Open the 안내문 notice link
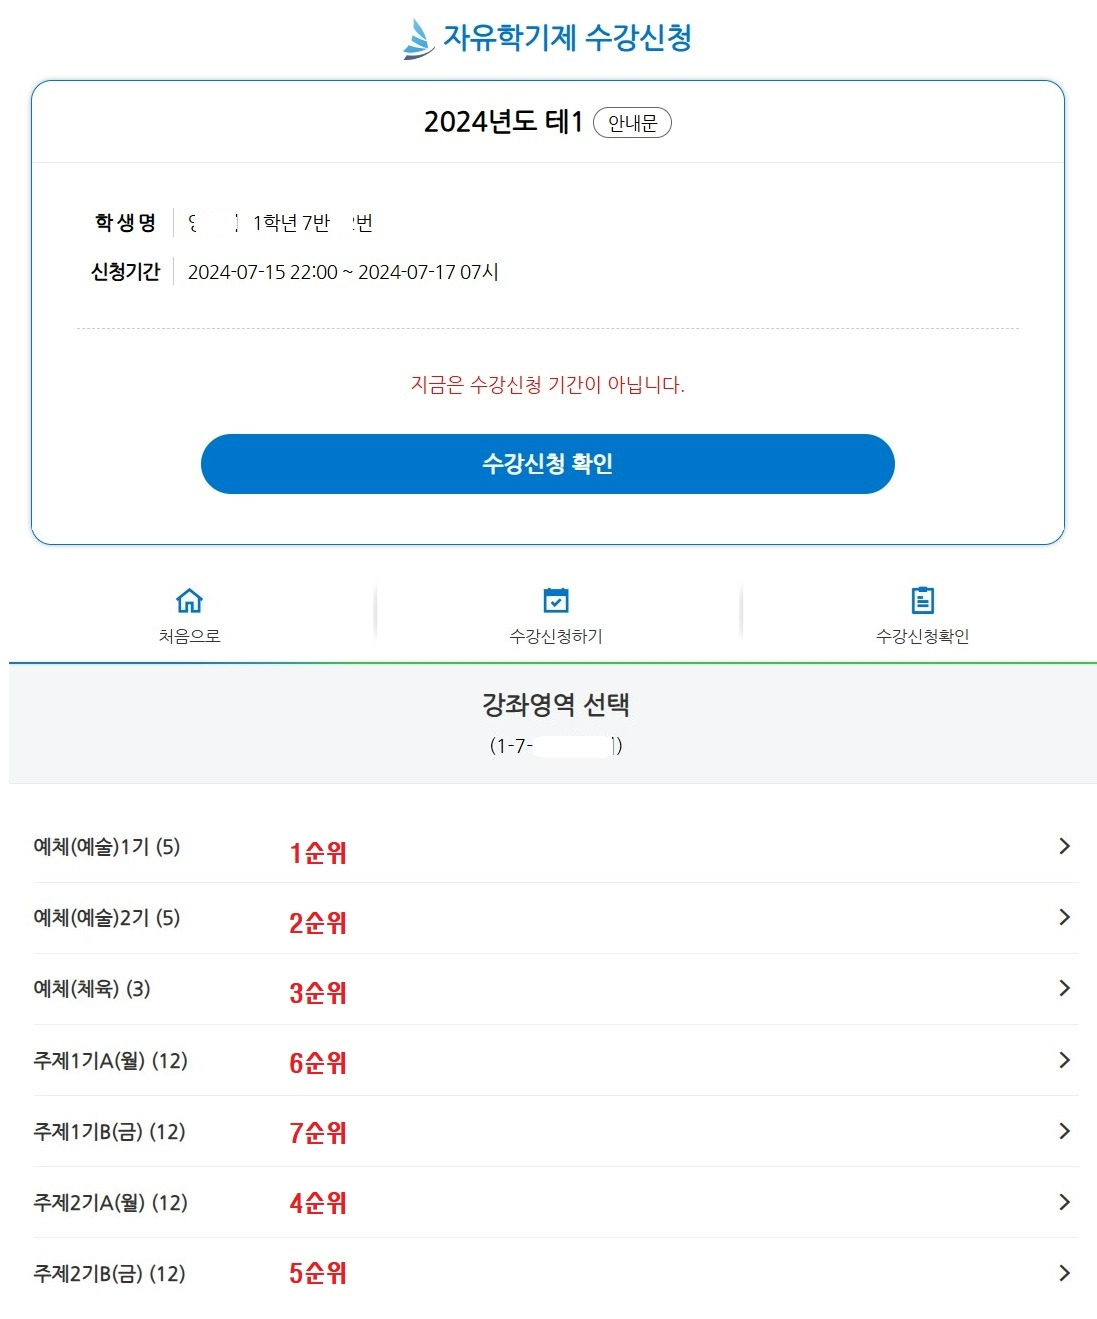The image size is (1097, 1319). click(634, 122)
